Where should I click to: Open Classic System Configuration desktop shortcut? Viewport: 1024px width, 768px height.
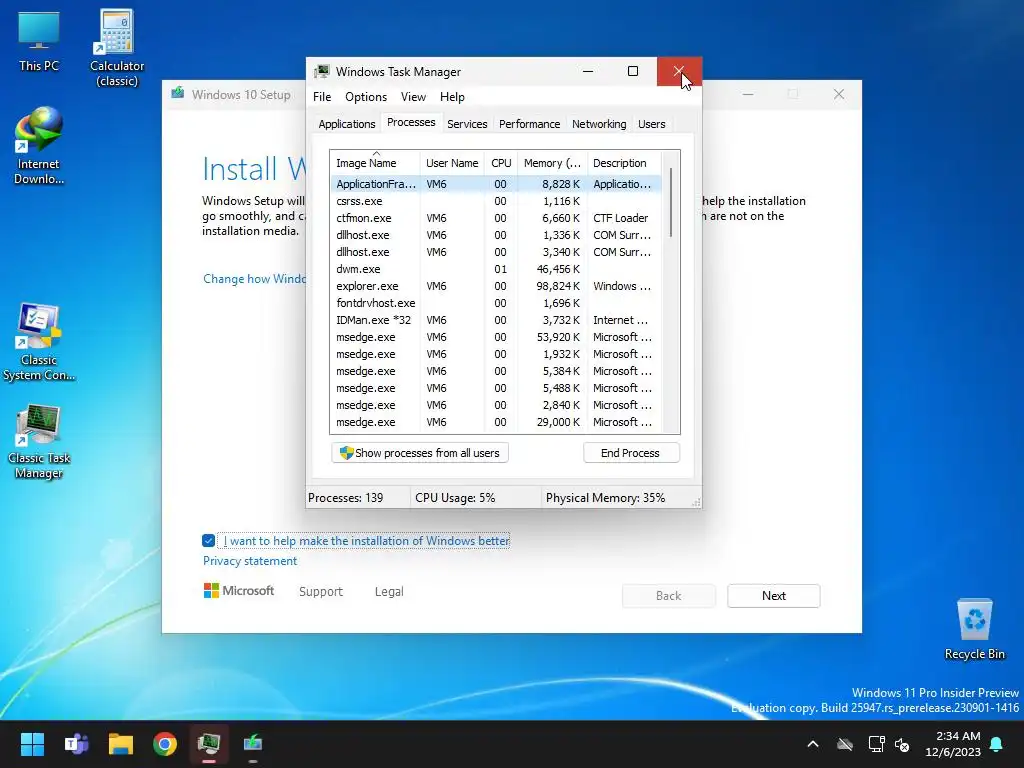click(x=39, y=342)
